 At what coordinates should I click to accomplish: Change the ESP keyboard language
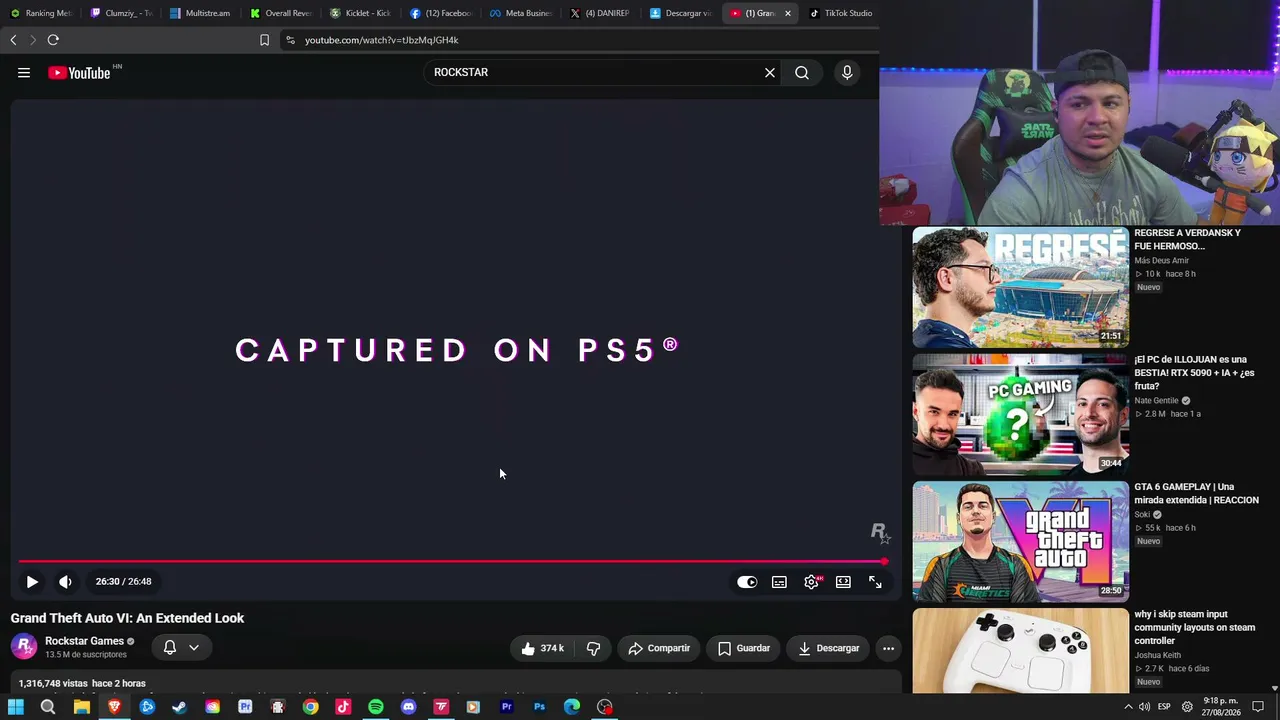point(1164,707)
